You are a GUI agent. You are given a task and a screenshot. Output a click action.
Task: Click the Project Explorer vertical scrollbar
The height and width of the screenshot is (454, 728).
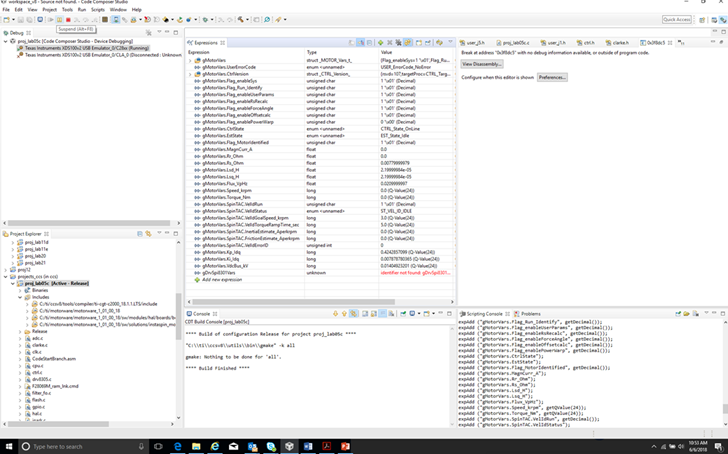178,317
